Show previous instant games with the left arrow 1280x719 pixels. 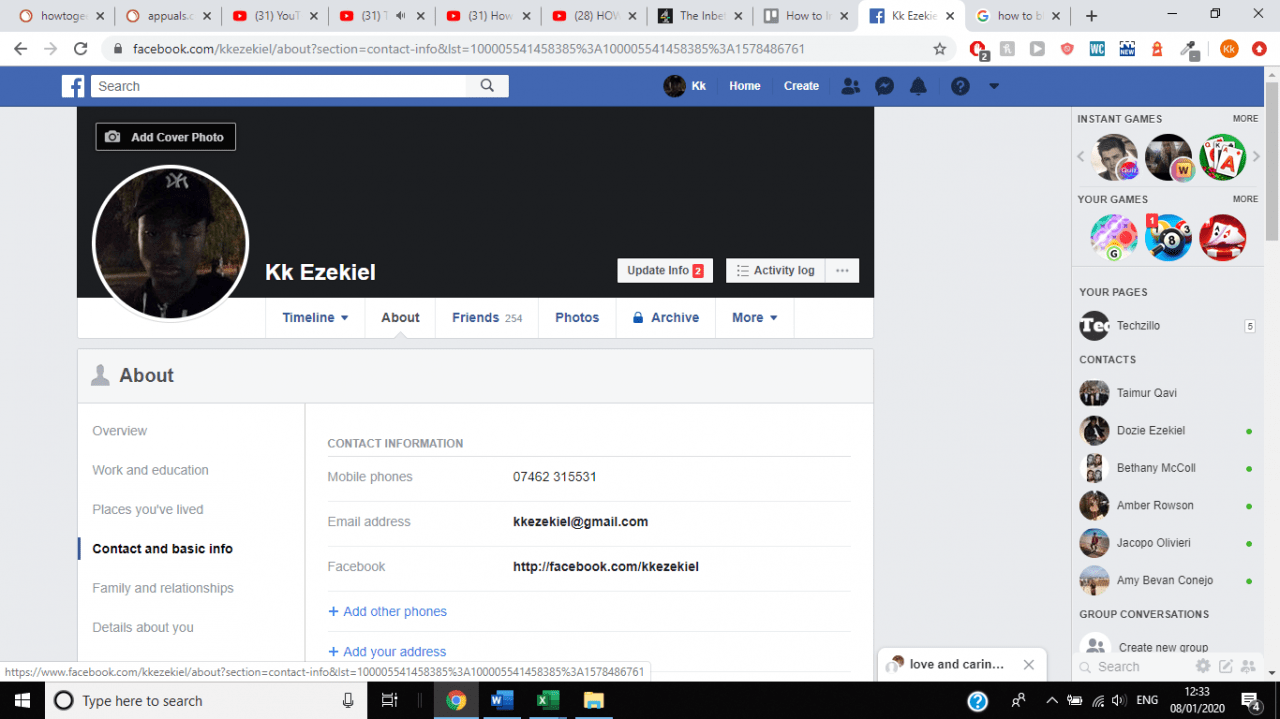coord(1081,157)
